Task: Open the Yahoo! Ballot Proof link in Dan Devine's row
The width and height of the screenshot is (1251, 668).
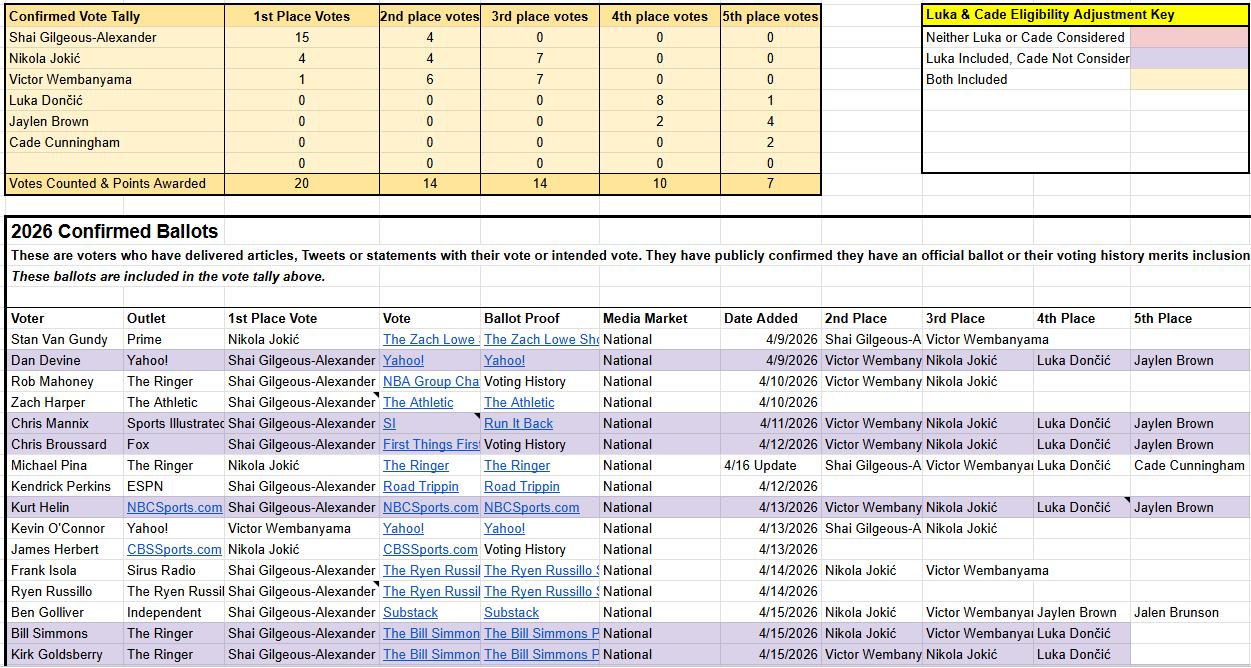Action: pyautogui.click(x=504, y=360)
